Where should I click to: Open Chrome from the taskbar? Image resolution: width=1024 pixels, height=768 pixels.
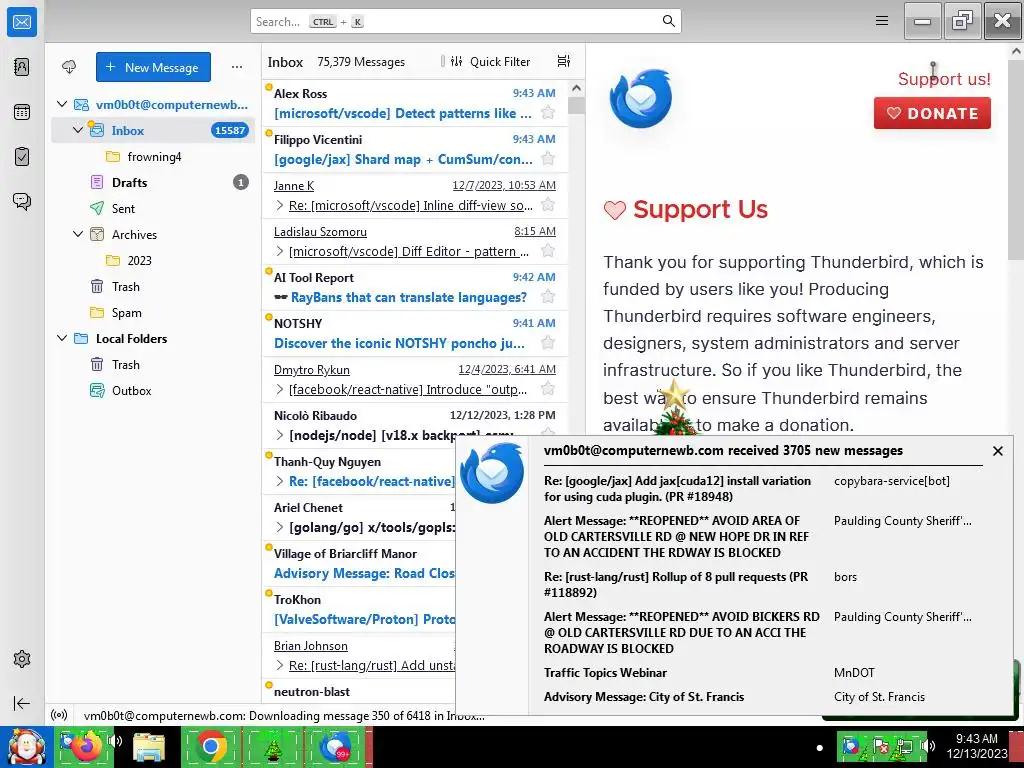pos(211,747)
